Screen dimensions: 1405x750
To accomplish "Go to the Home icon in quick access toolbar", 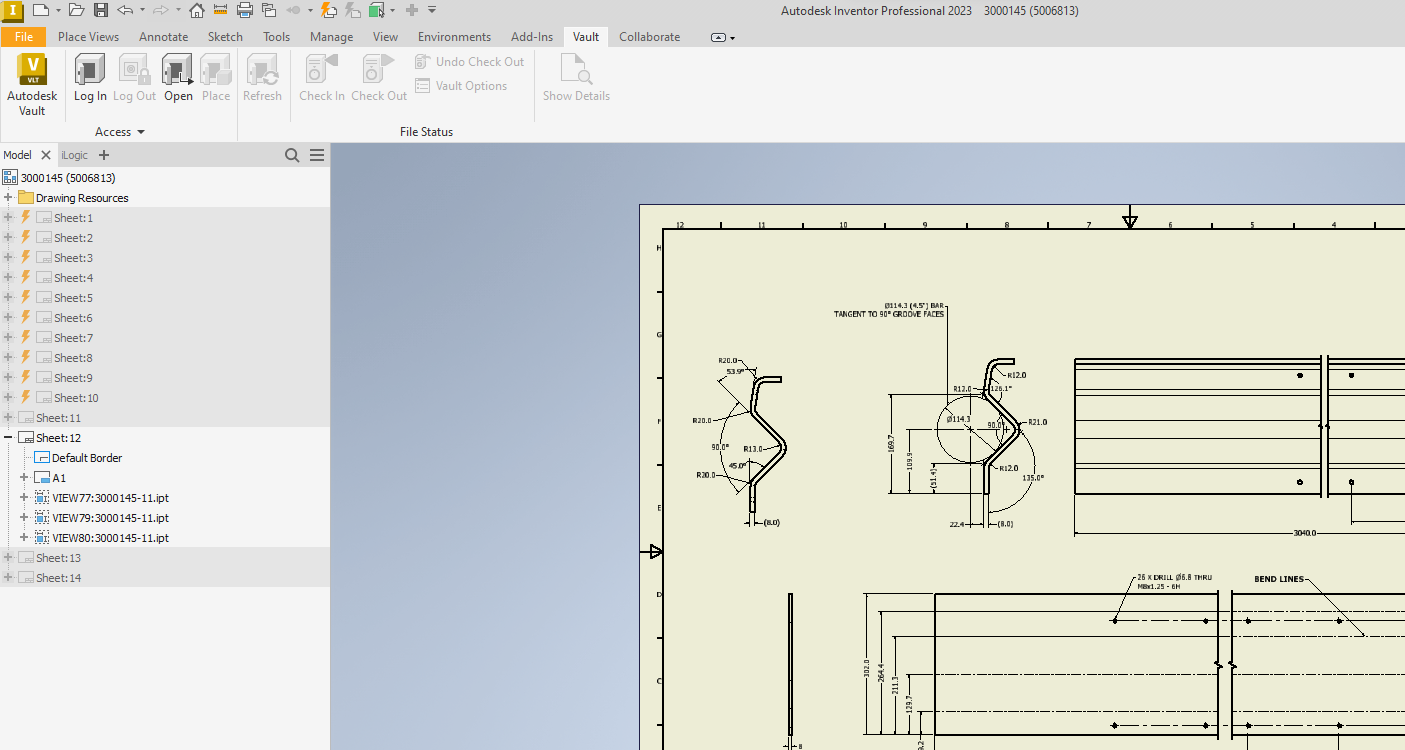I will click(196, 10).
